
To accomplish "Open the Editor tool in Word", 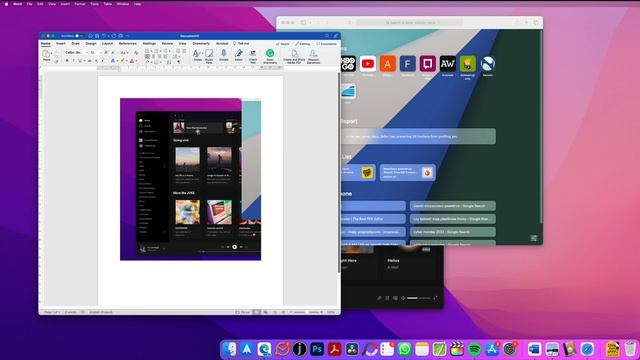I will [239, 55].
